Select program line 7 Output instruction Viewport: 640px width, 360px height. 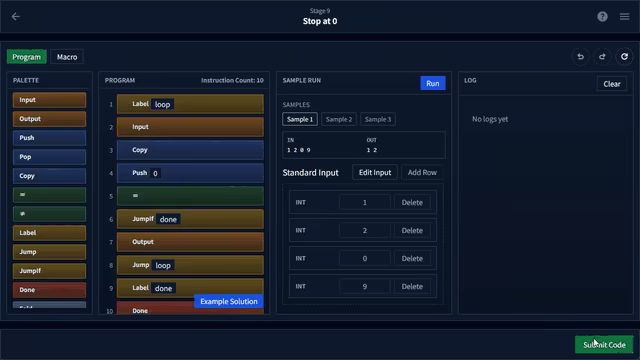[x=190, y=242]
